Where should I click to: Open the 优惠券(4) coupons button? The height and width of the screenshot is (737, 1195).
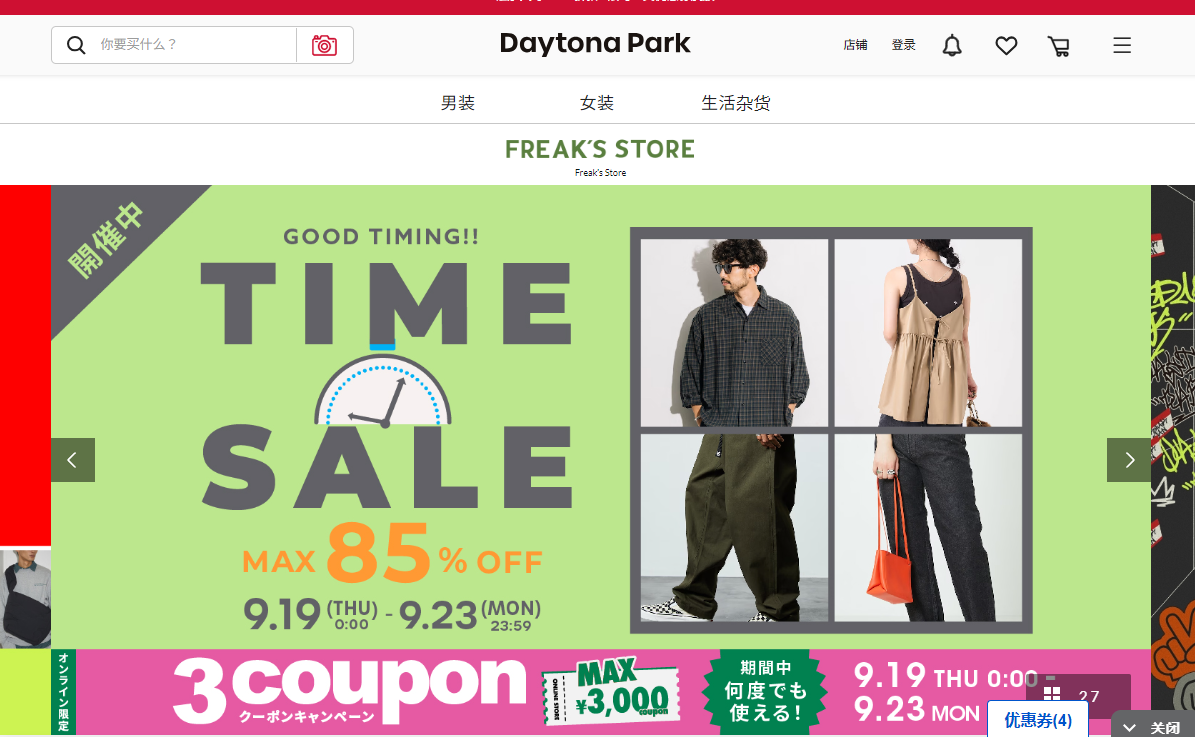tap(1037, 719)
